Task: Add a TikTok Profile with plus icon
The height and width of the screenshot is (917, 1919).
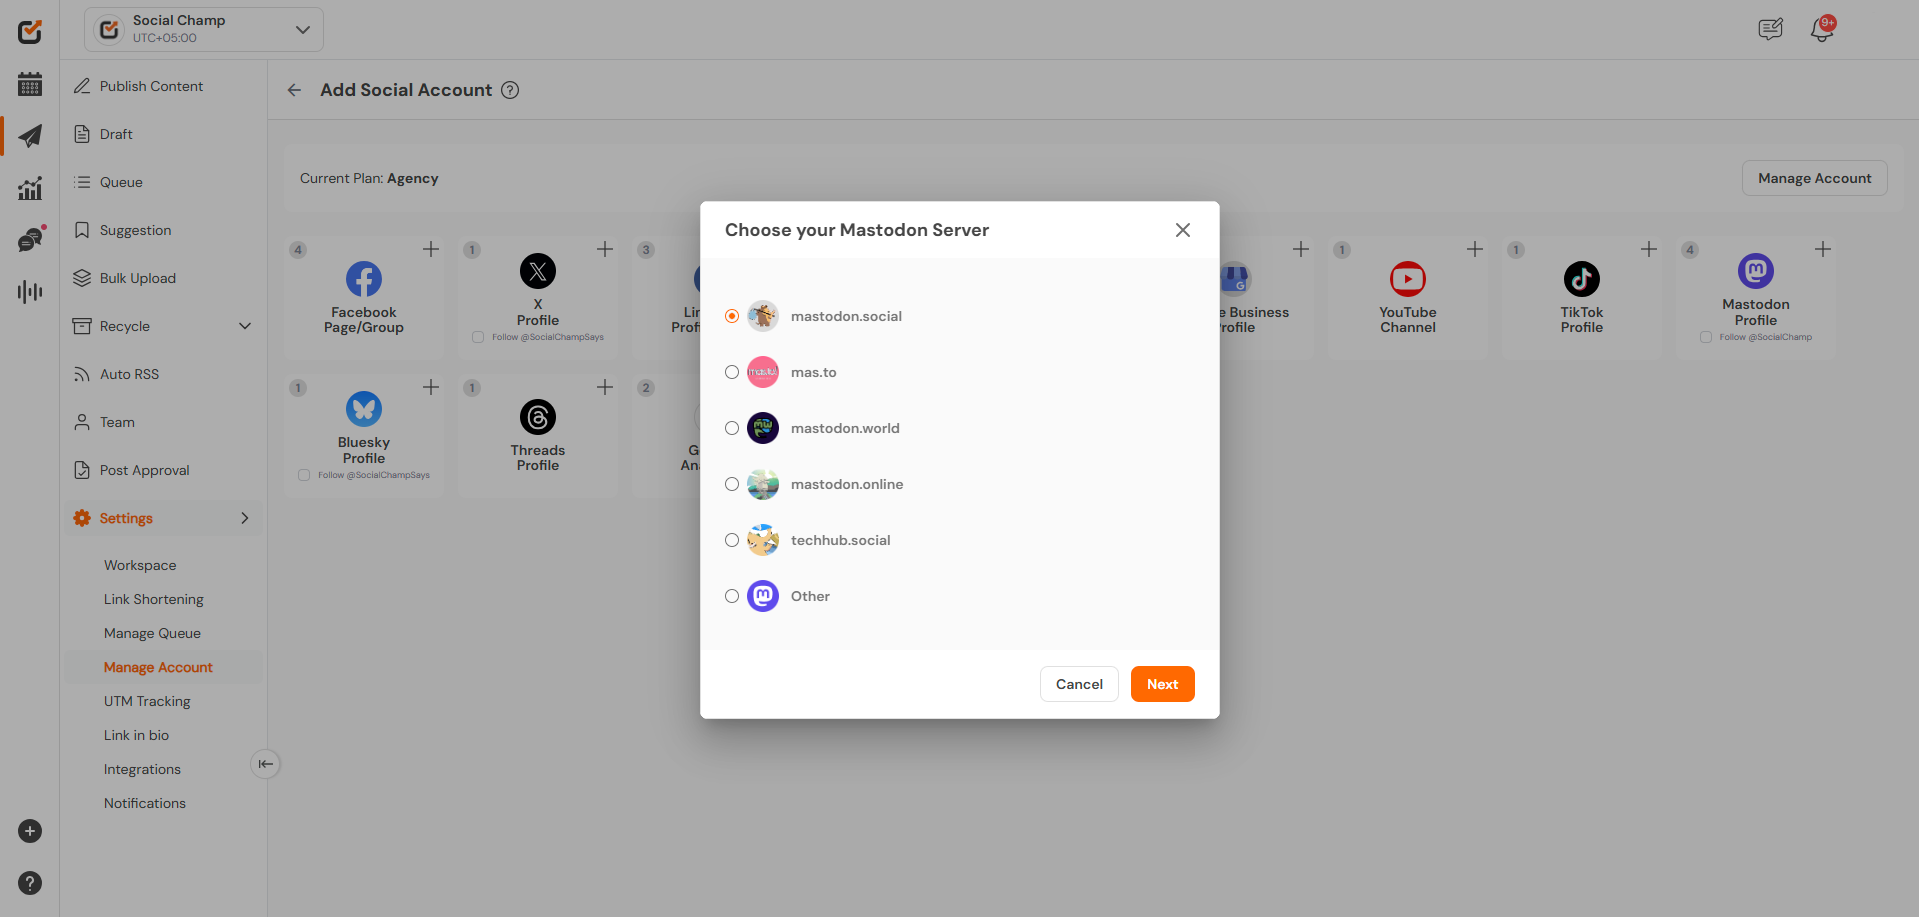Action: coord(1649,249)
